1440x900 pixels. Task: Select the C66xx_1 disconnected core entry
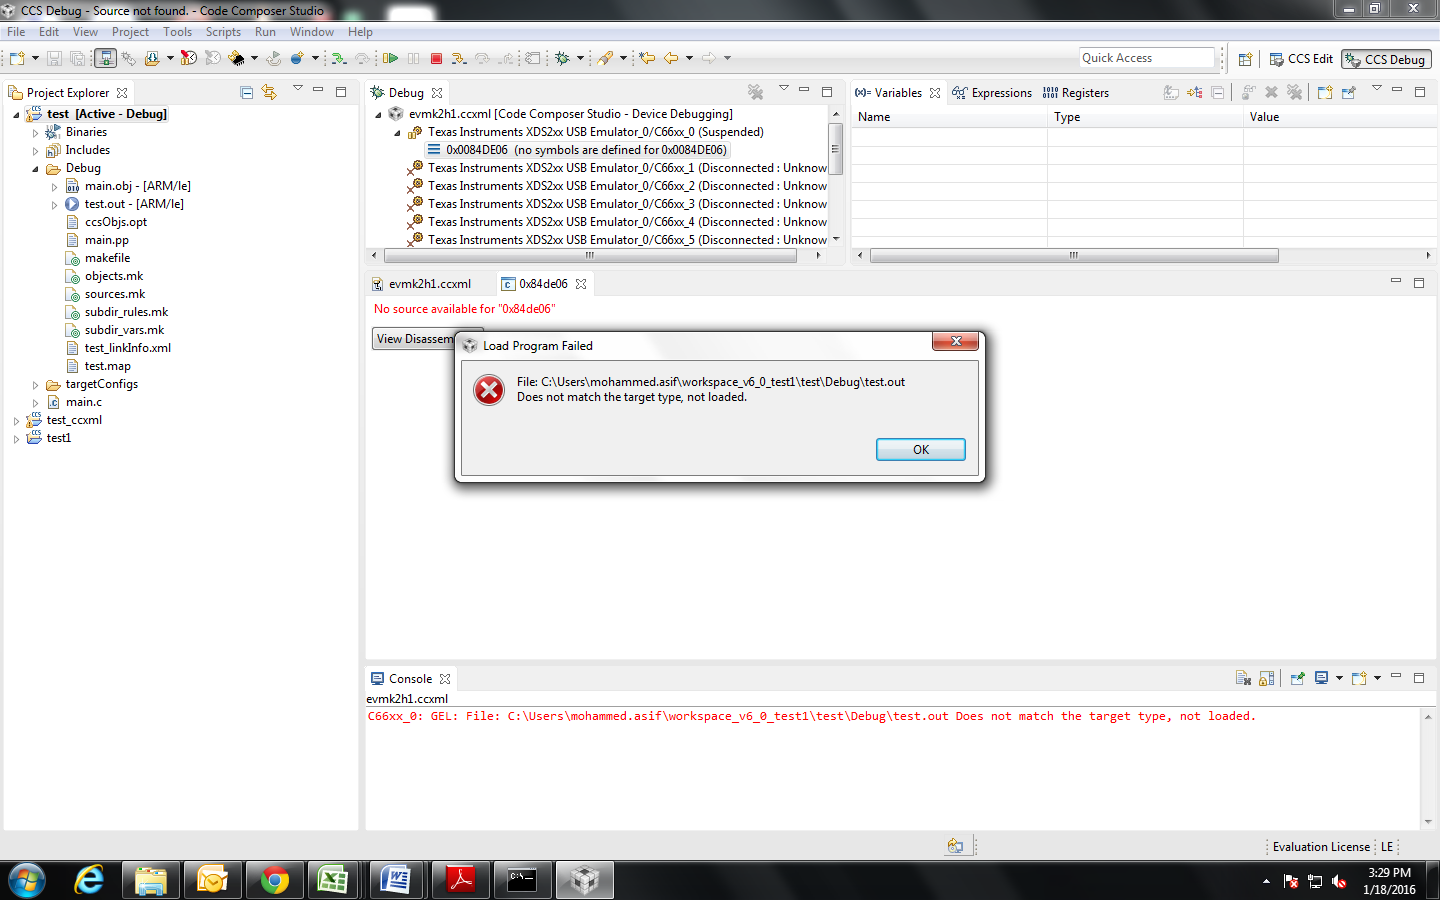618,168
